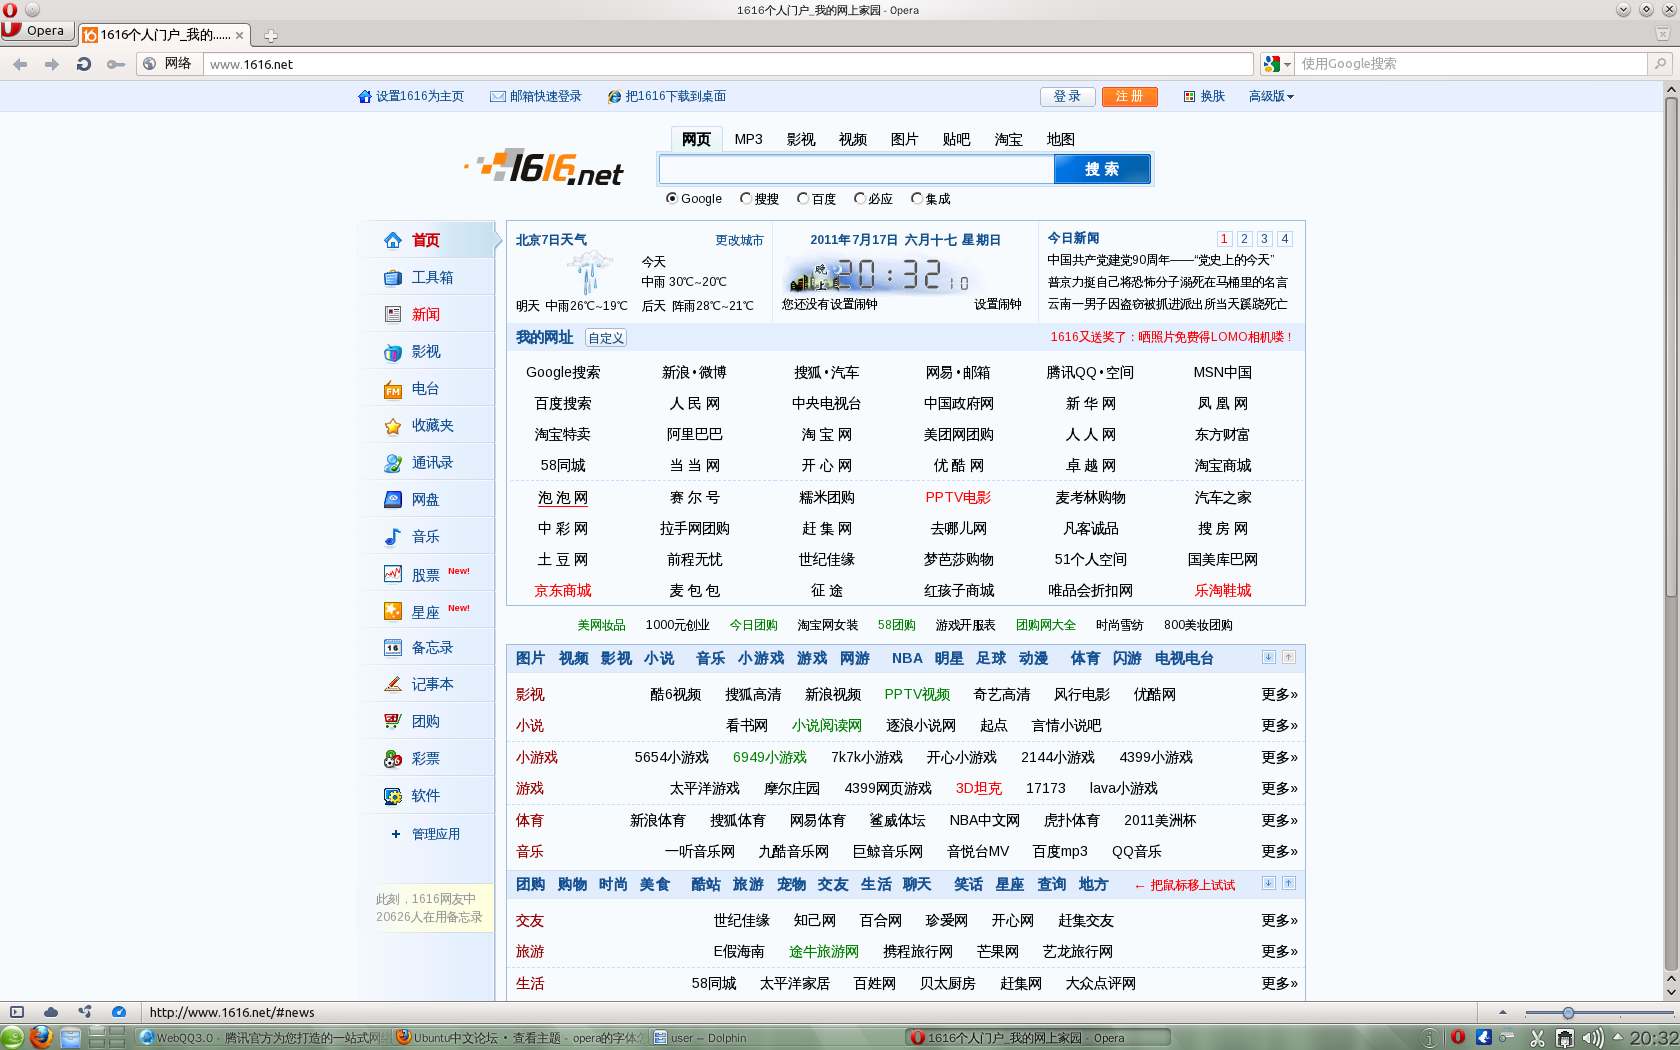Open 股票 stocks in the sidebar
Screen dimensions: 1680x1050
click(425, 575)
